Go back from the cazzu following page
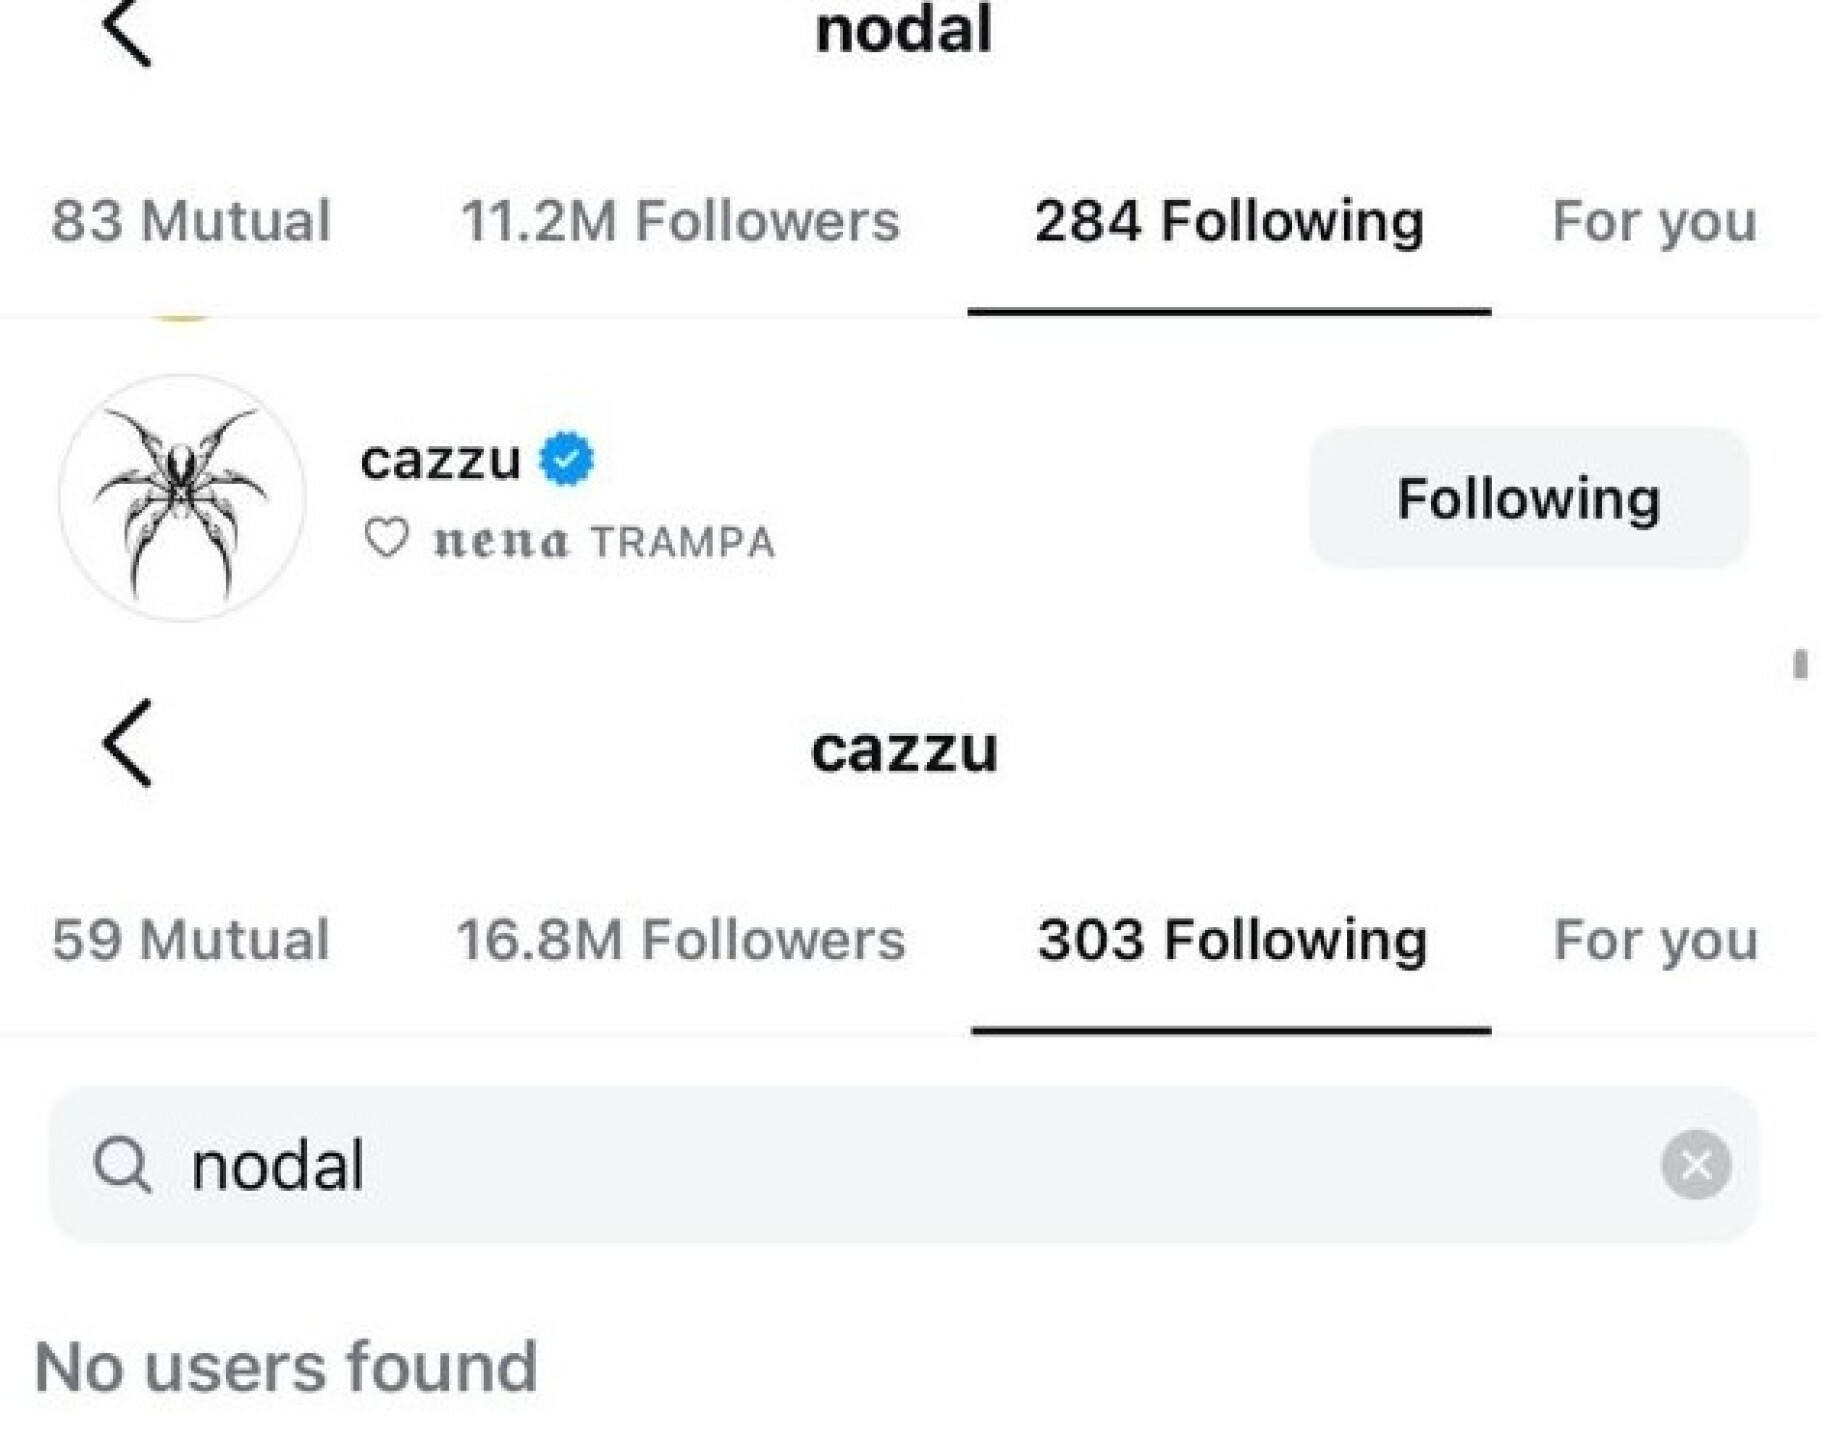Screen dimensions: 1825x1440 [127, 743]
